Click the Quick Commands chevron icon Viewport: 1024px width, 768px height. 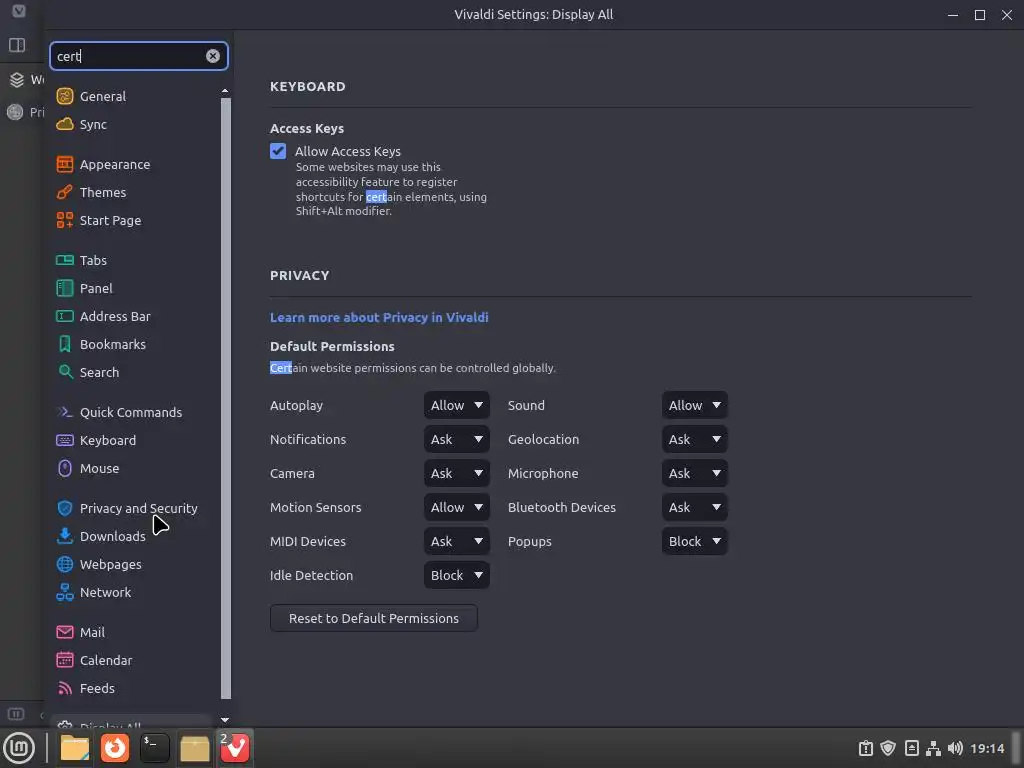click(x=65, y=412)
